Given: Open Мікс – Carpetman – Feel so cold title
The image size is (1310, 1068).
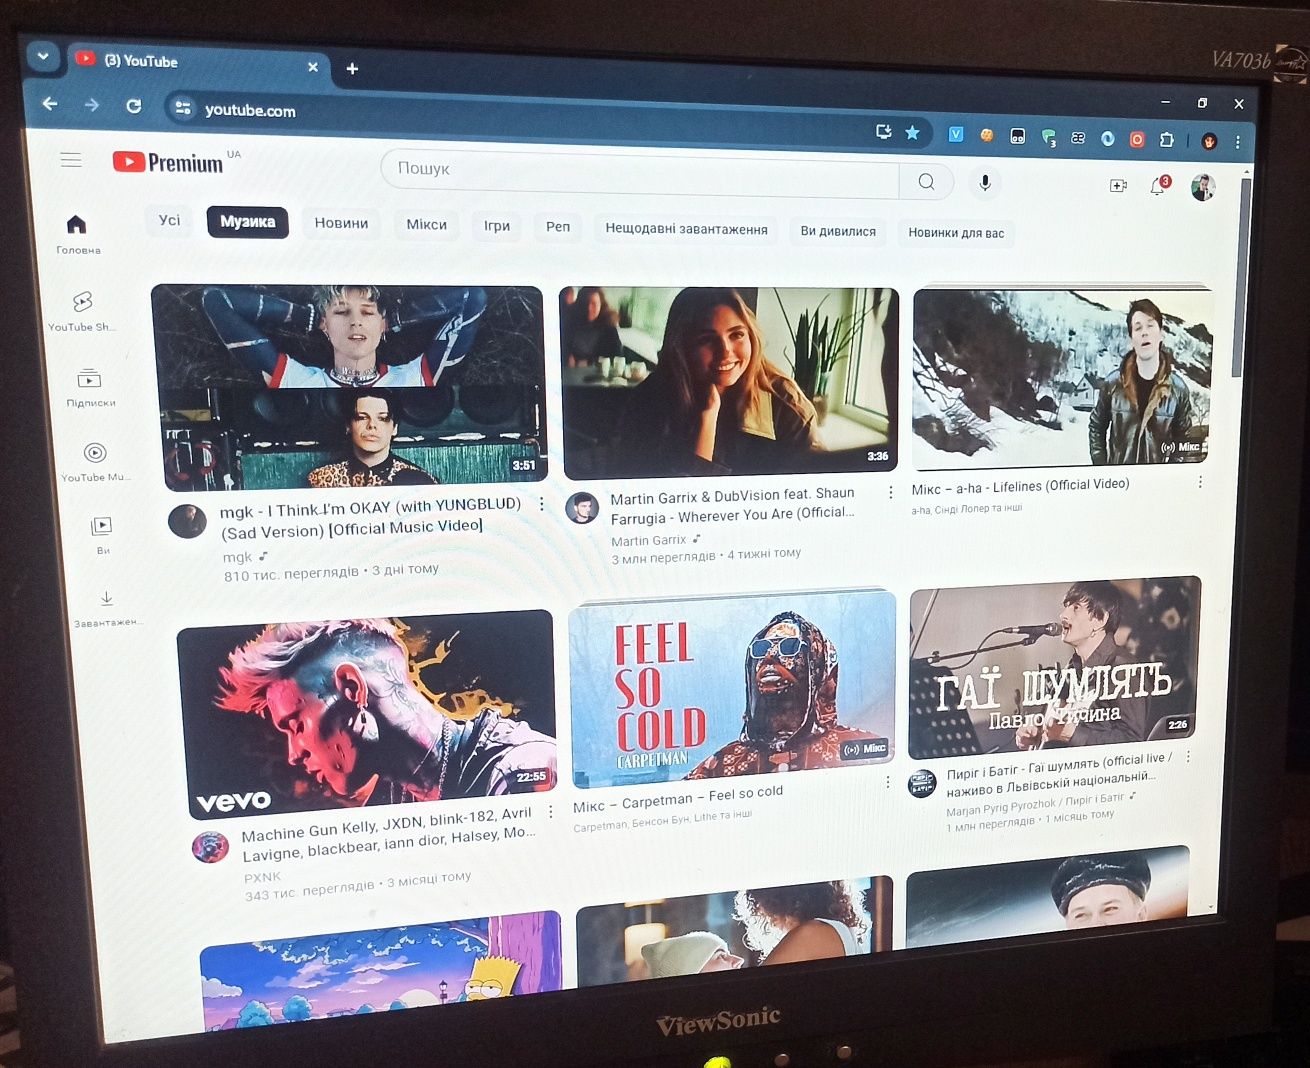Looking at the screenshot, I should point(678,799).
